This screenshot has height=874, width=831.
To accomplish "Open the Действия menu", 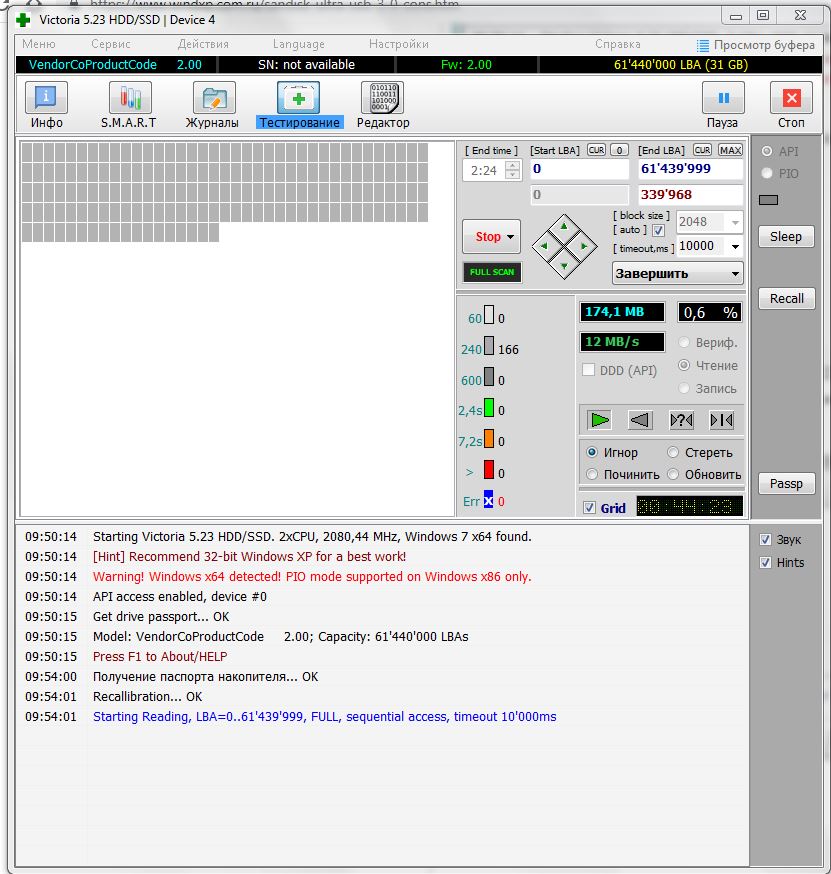I will pos(203,44).
